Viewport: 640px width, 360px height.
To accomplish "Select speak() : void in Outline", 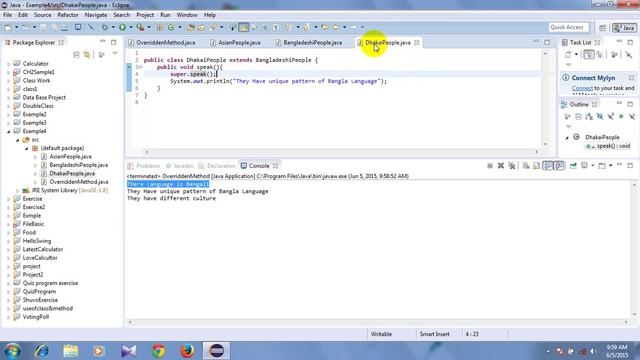I will [x=613, y=146].
